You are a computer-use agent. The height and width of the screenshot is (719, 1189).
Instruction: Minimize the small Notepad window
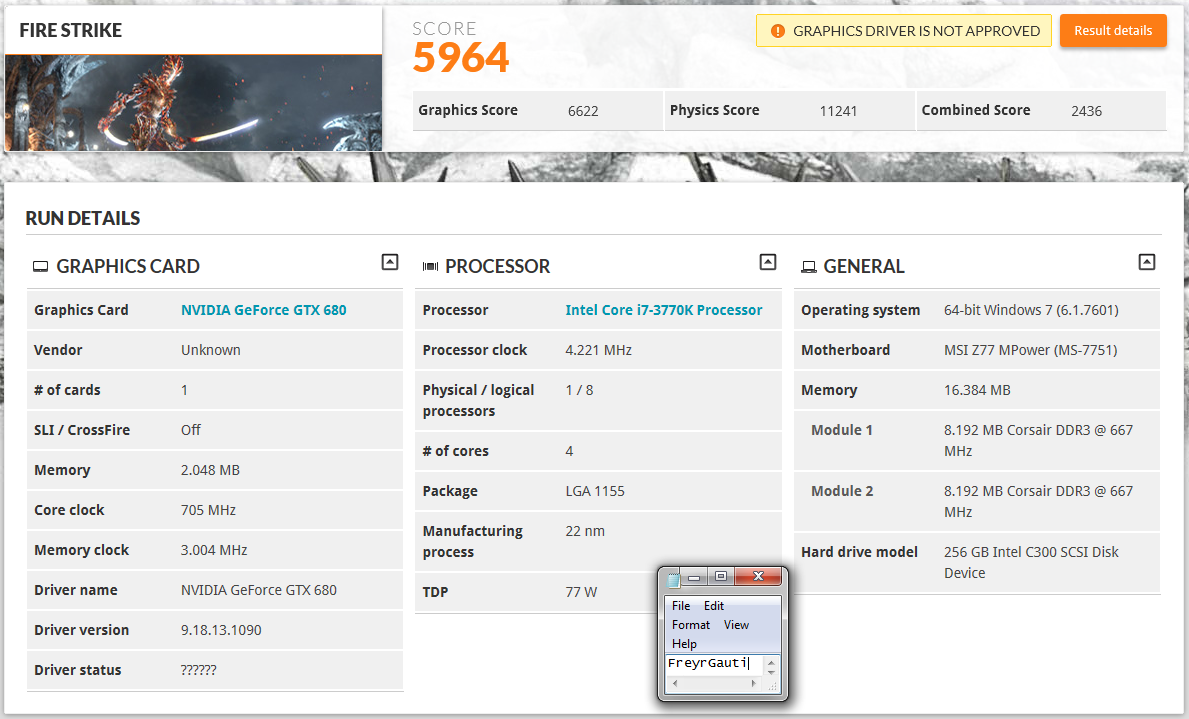tap(694, 577)
